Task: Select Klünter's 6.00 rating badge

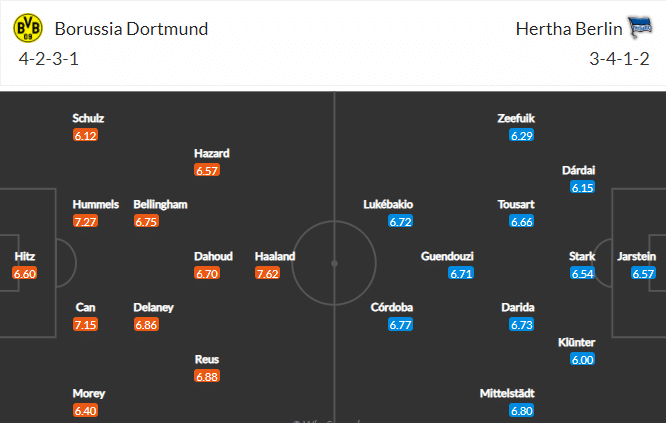Action: 582,359
